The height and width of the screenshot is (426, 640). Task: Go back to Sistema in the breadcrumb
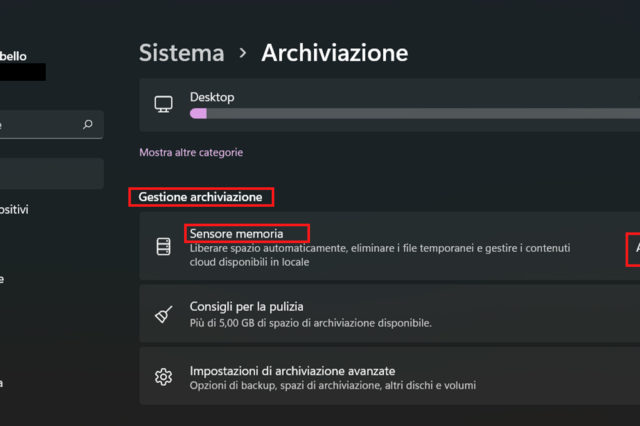coord(181,53)
